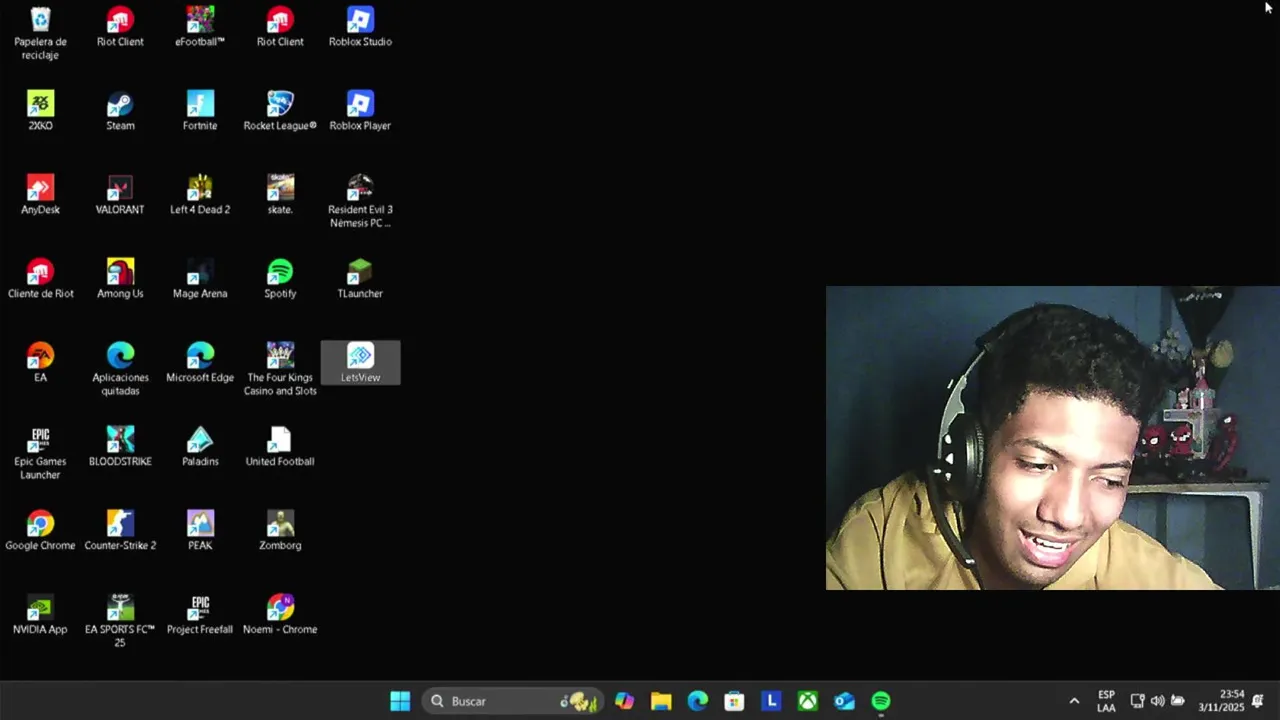Launch TLauncher from the desktop
This screenshot has width=1280, height=720.
pos(360,279)
